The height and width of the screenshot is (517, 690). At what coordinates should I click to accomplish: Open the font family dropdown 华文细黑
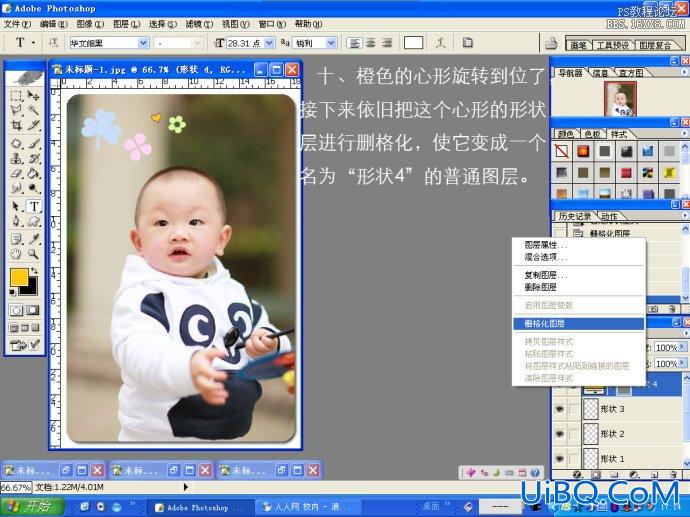coord(144,43)
